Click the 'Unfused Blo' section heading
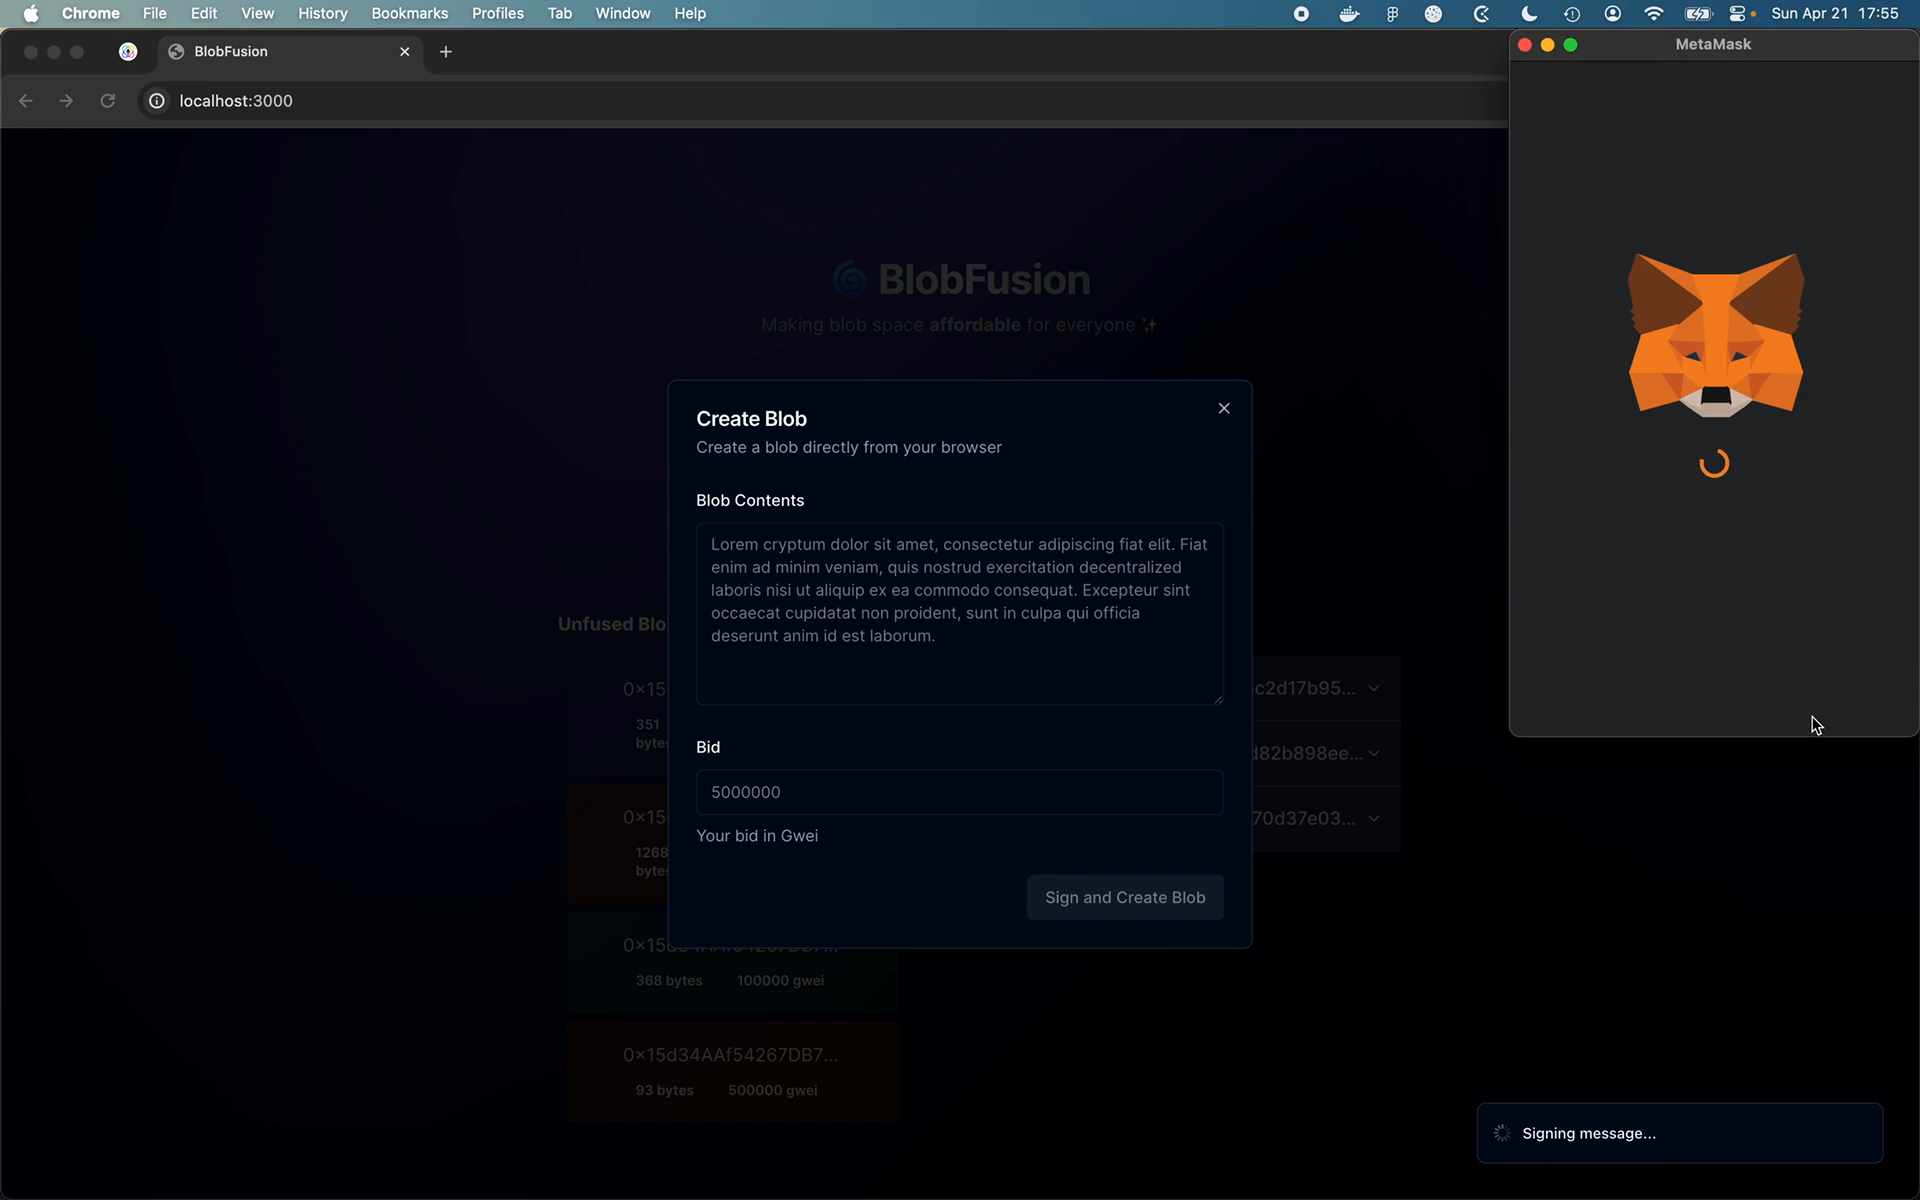The image size is (1920, 1200). 612,624
